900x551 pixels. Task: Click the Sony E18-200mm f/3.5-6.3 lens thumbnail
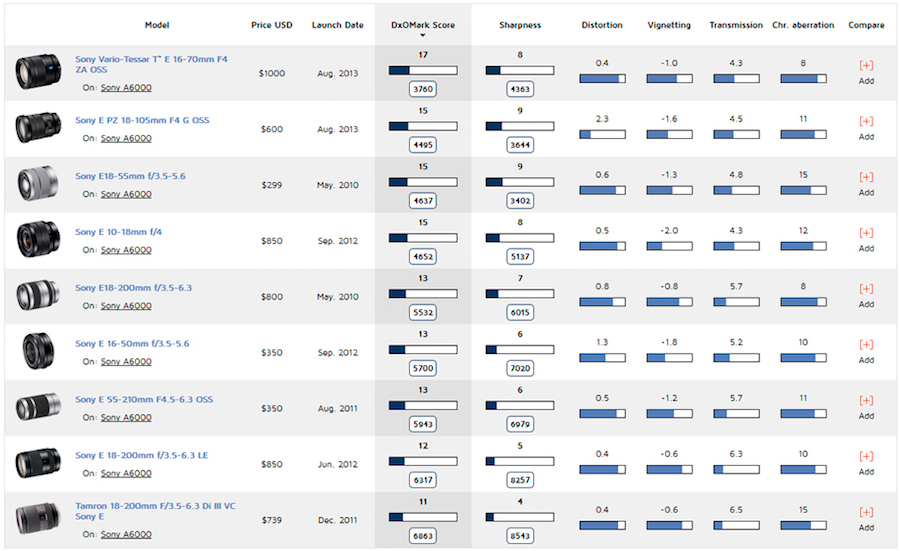[39, 296]
